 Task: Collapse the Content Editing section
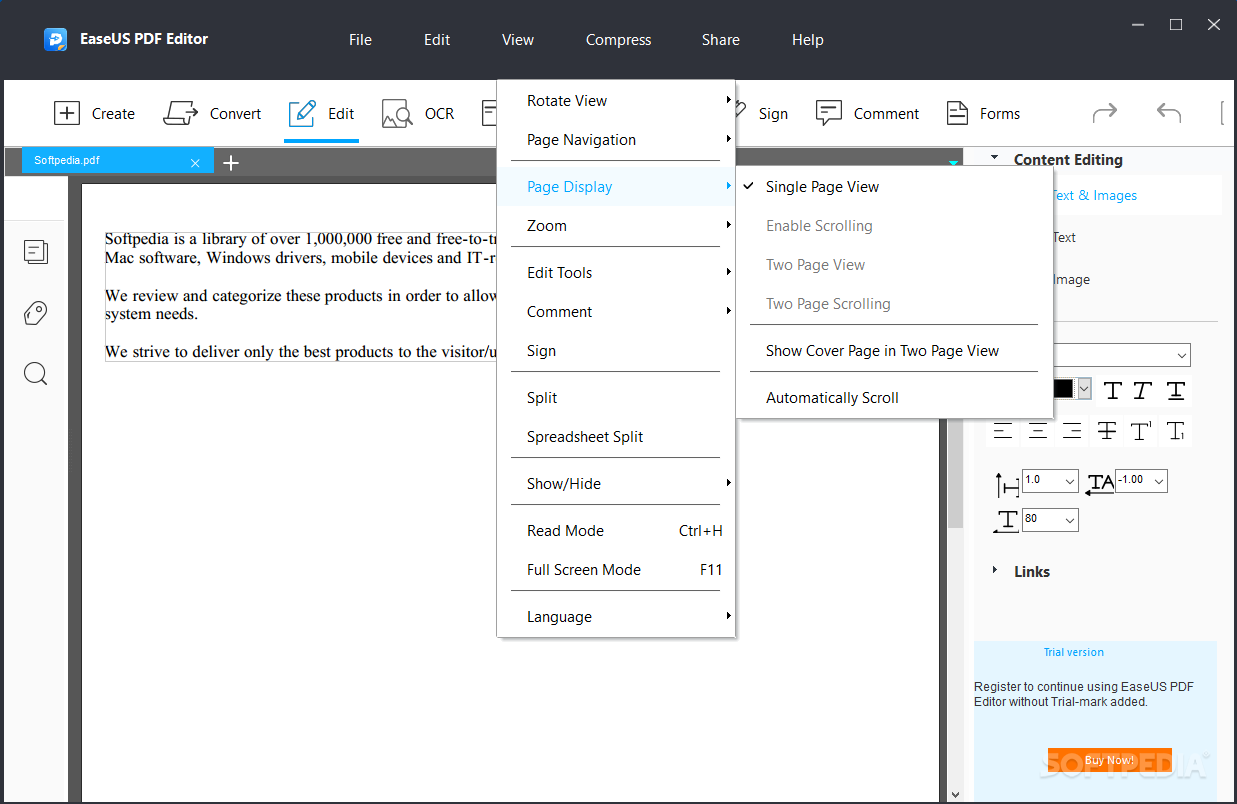pos(994,158)
